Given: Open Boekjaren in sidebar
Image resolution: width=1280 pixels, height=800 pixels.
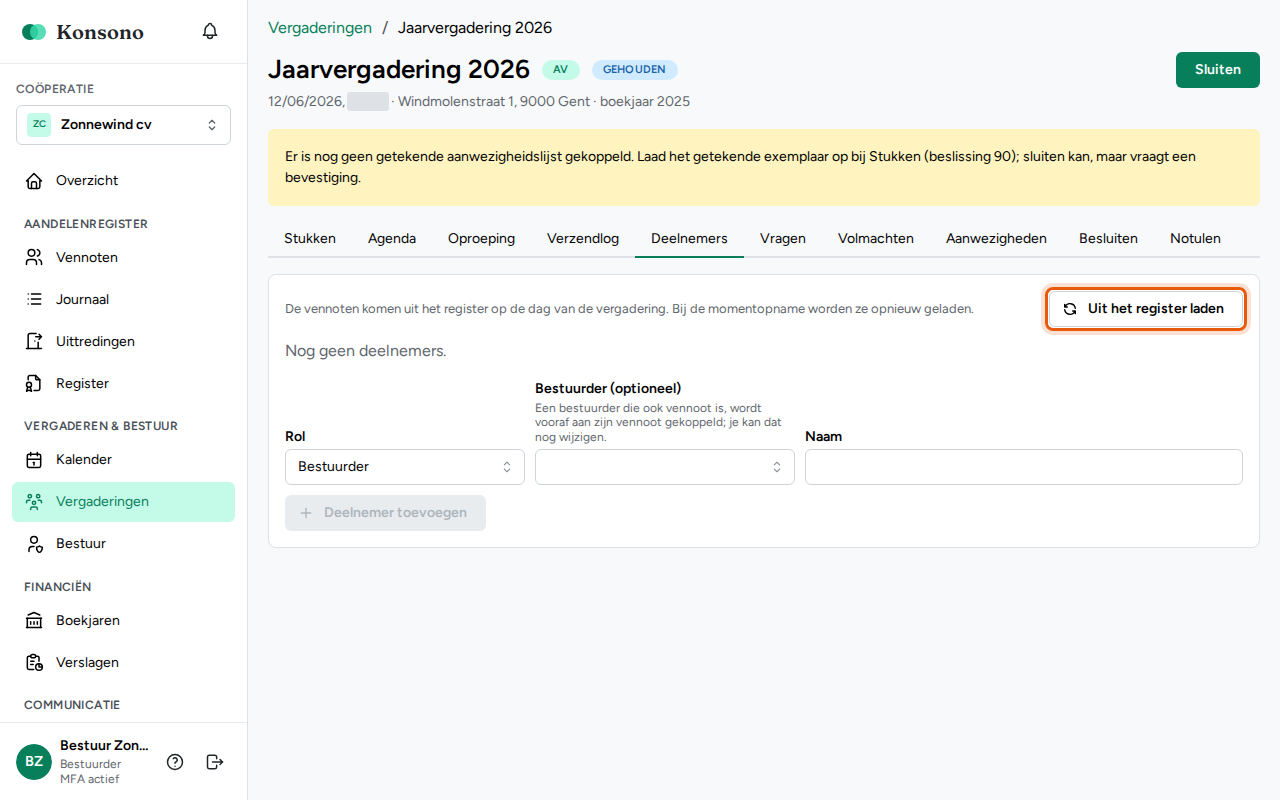Looking at the screenshot, I should 123,621.
